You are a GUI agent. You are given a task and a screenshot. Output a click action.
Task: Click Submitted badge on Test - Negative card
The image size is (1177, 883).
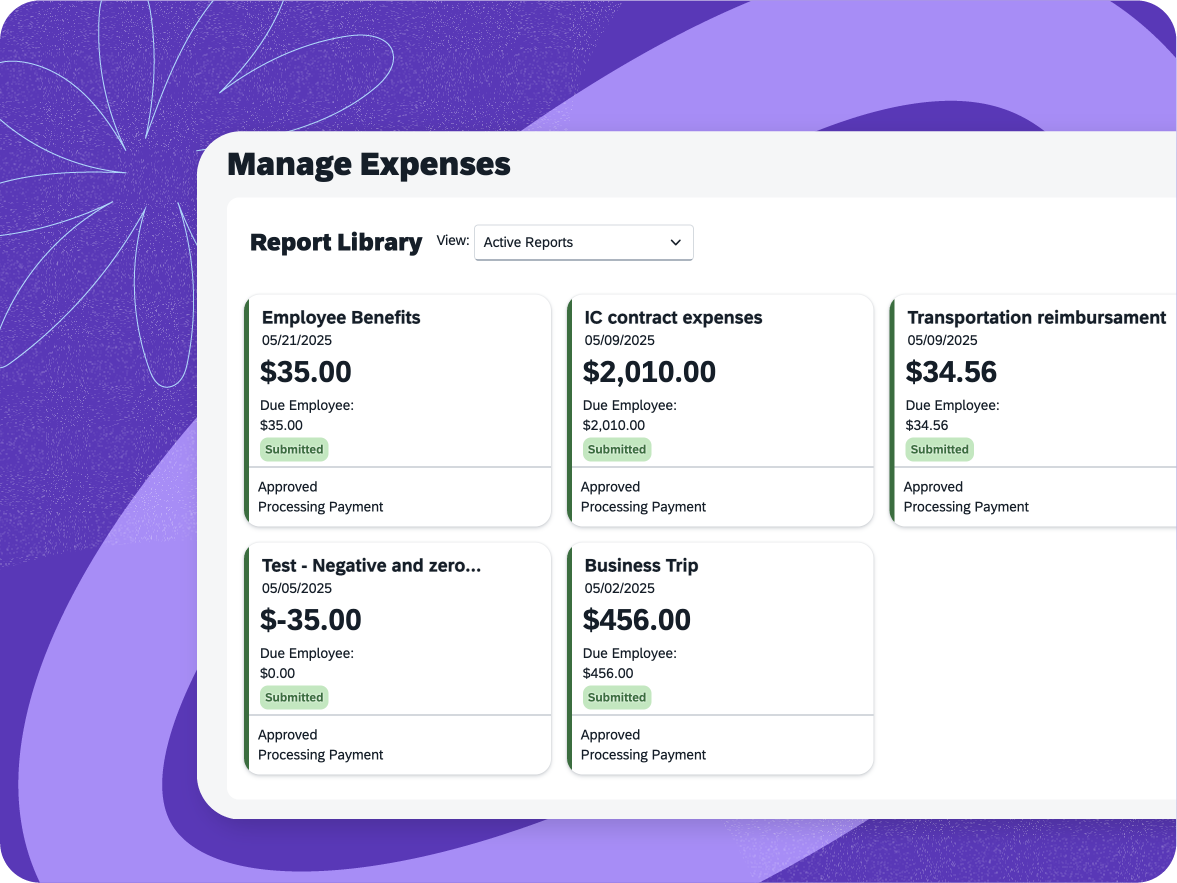click(x=294, y=698)
